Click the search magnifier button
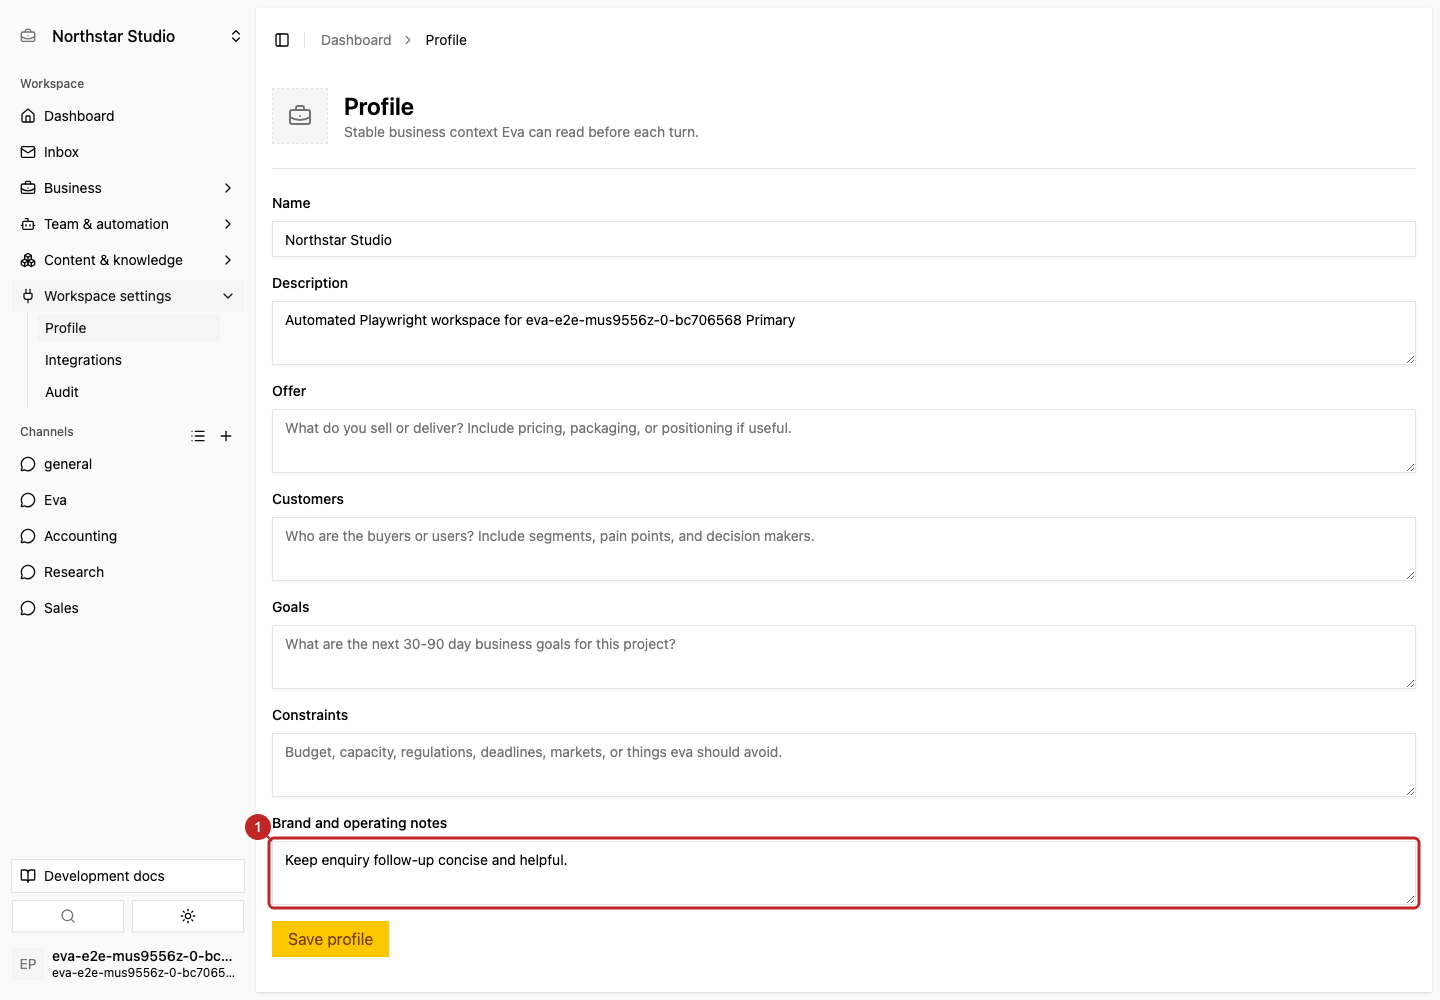1440x1000 pixels. point(68,916)
